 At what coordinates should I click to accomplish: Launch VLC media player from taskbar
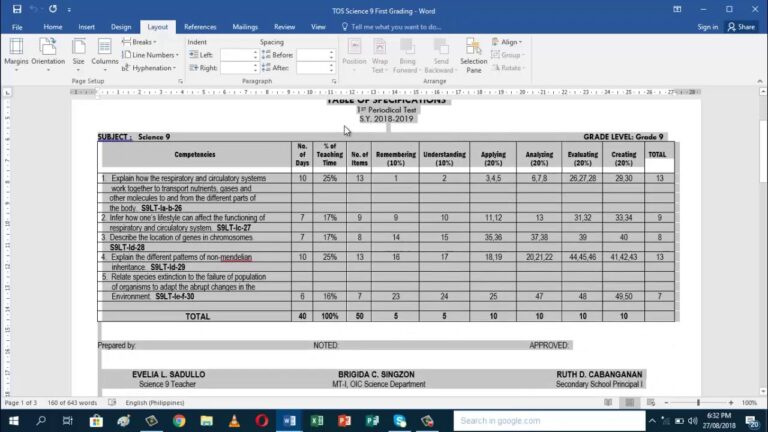click(x=233, y=421)
